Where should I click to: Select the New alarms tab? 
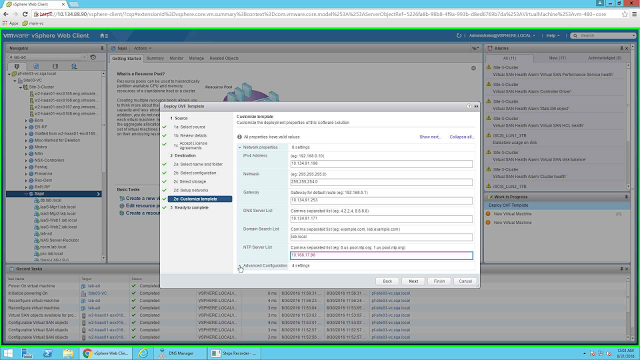pos(557,58)
